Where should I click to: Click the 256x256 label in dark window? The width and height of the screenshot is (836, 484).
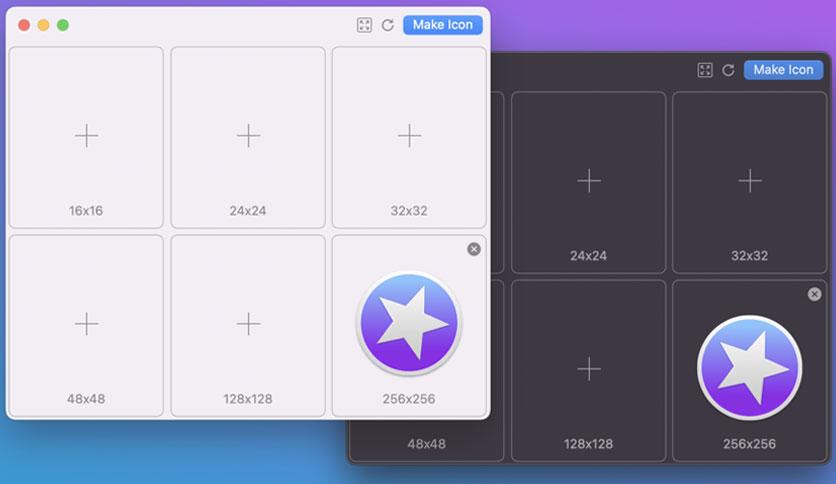(750, 443)
